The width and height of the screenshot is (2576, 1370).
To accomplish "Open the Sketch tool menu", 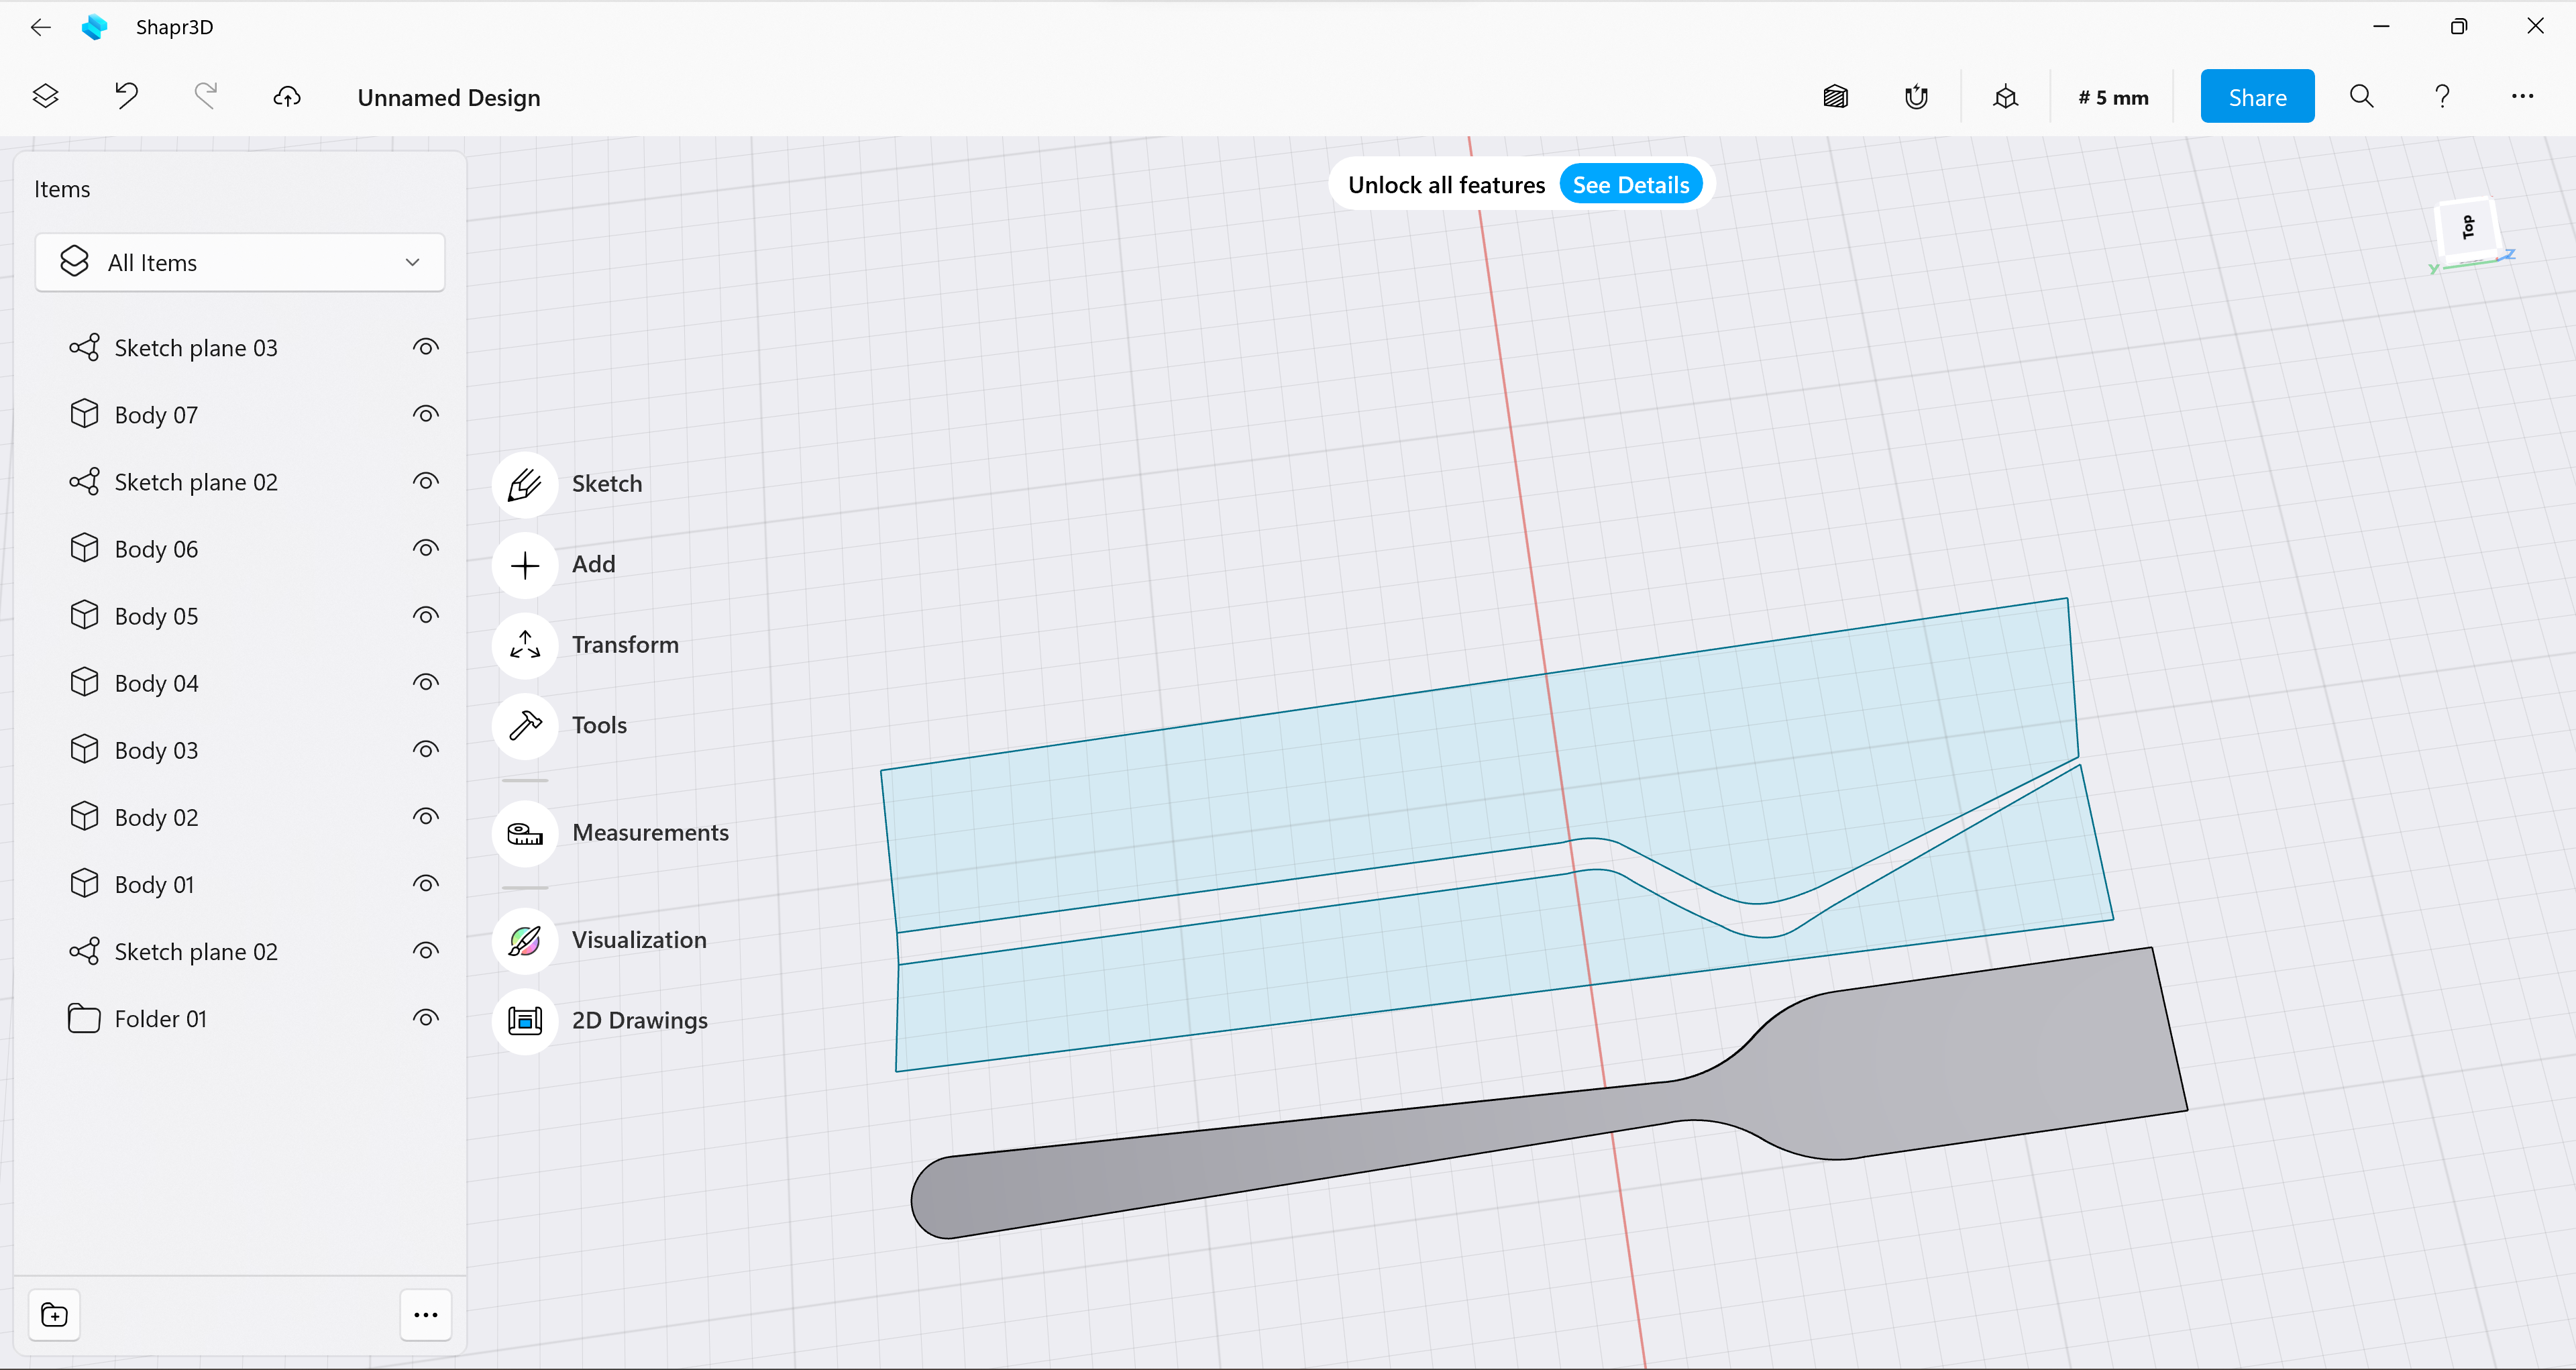I will [525, 485].
